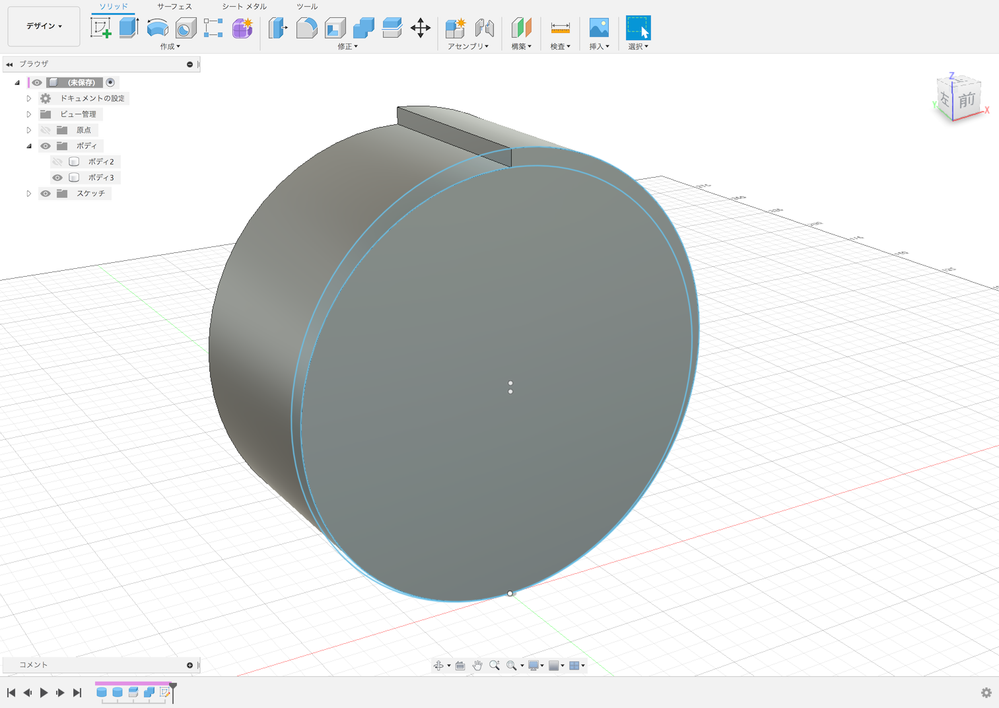Open the 選択 menu
Image resolution: width=999 pixels, height=708 pixels.
click(638, 47)
